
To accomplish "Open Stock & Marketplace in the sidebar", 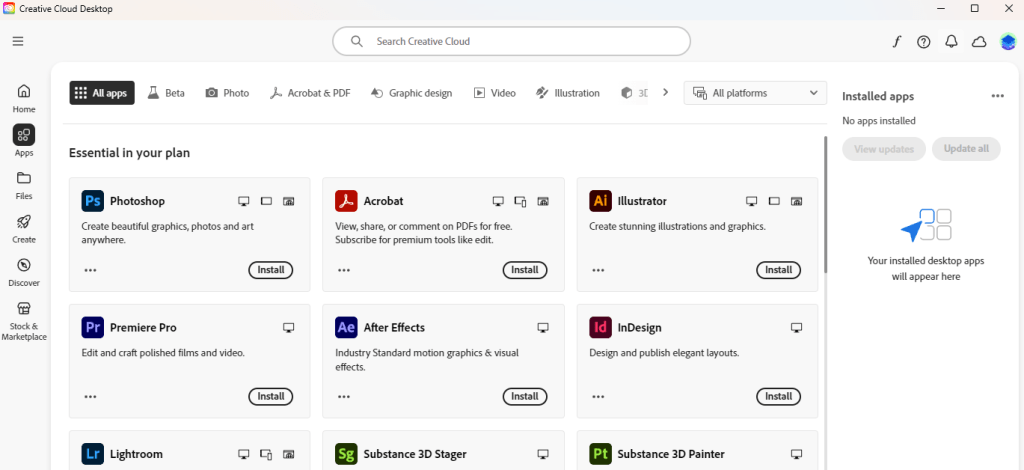I will point(24,320).
